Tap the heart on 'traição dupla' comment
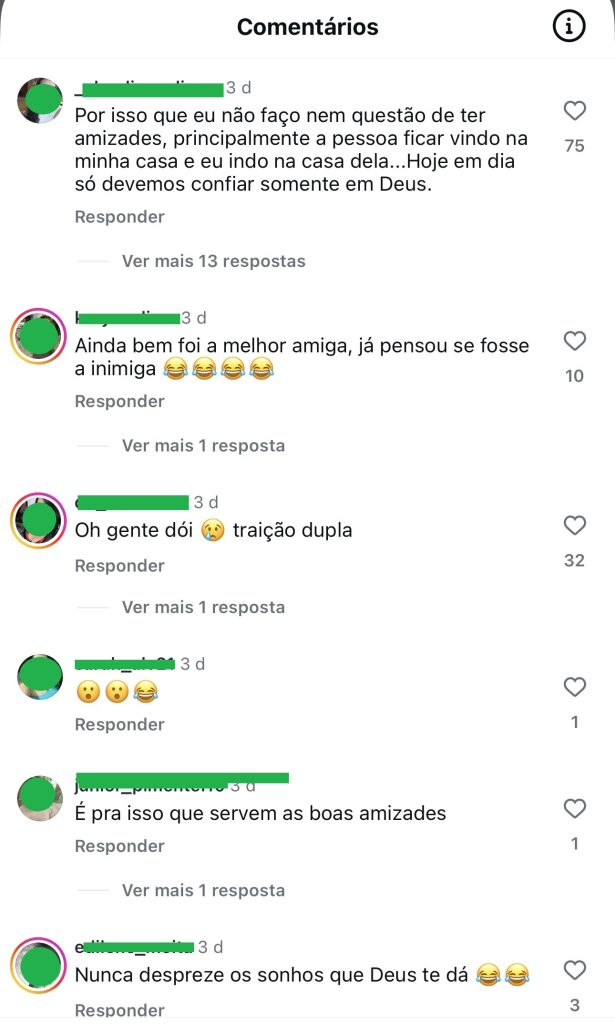 [575, 525]
